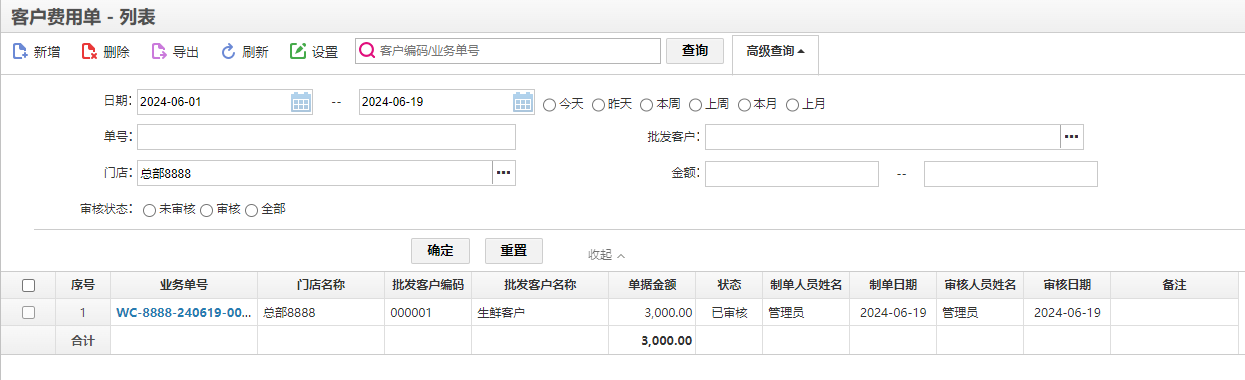Select 未审核 audit status radio
Screen dimensions: 1245x380
click(x=149, y=210)
